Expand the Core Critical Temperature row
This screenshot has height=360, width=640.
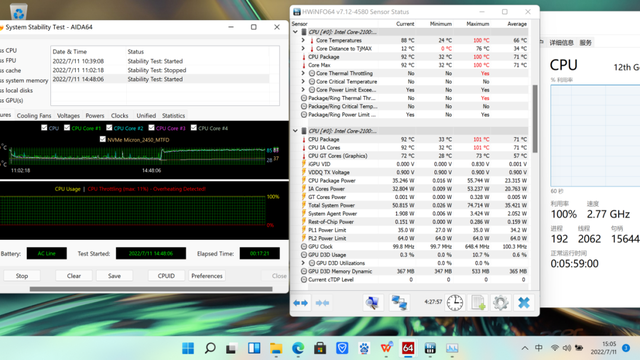303,81
